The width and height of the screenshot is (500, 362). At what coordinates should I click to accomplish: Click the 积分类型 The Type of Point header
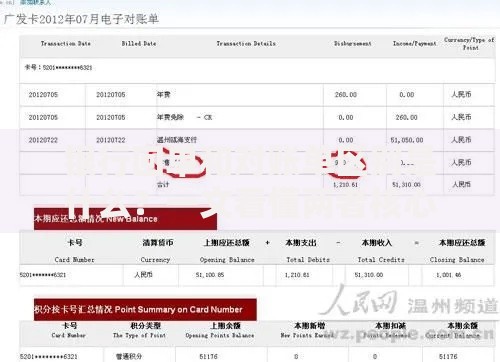139,330
